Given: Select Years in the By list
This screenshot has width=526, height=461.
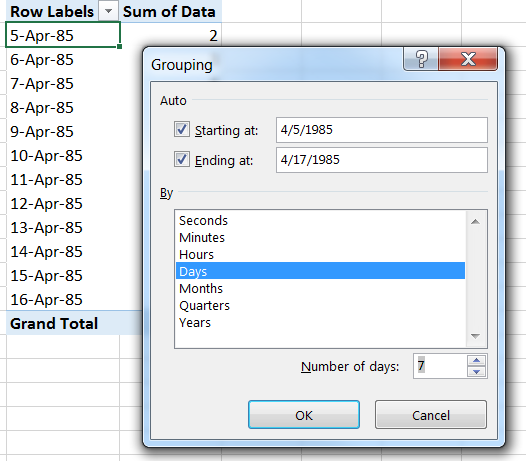Looking at the screenshot, I should point(195,322).
